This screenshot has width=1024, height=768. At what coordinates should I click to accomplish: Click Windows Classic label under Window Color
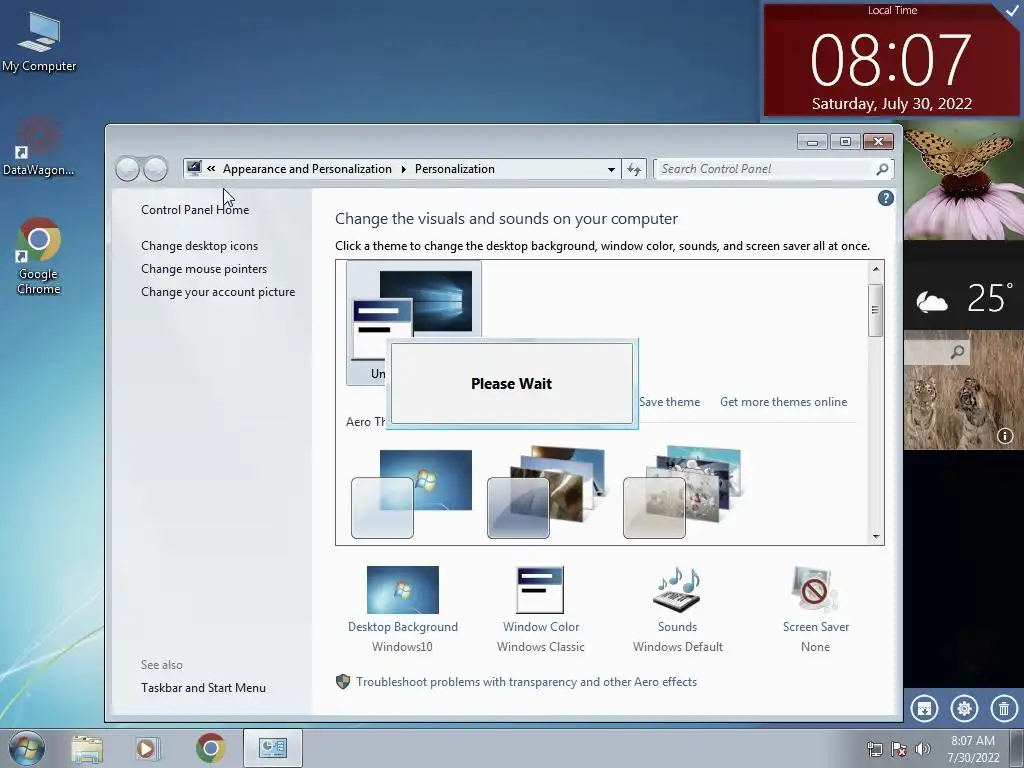coord(541,647)
